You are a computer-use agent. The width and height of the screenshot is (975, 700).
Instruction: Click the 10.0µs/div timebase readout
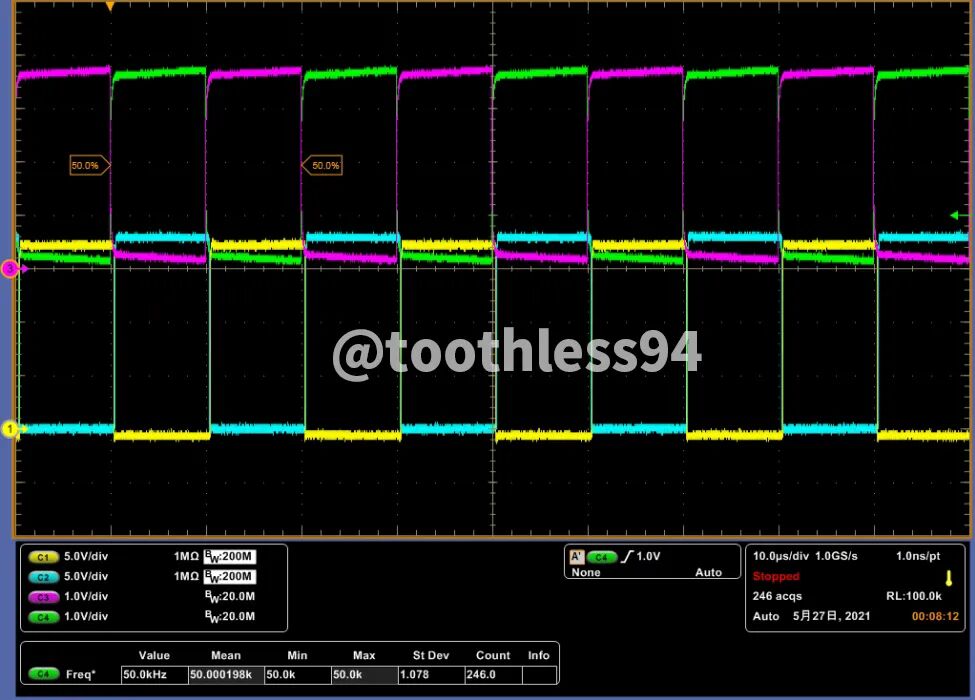781,556
